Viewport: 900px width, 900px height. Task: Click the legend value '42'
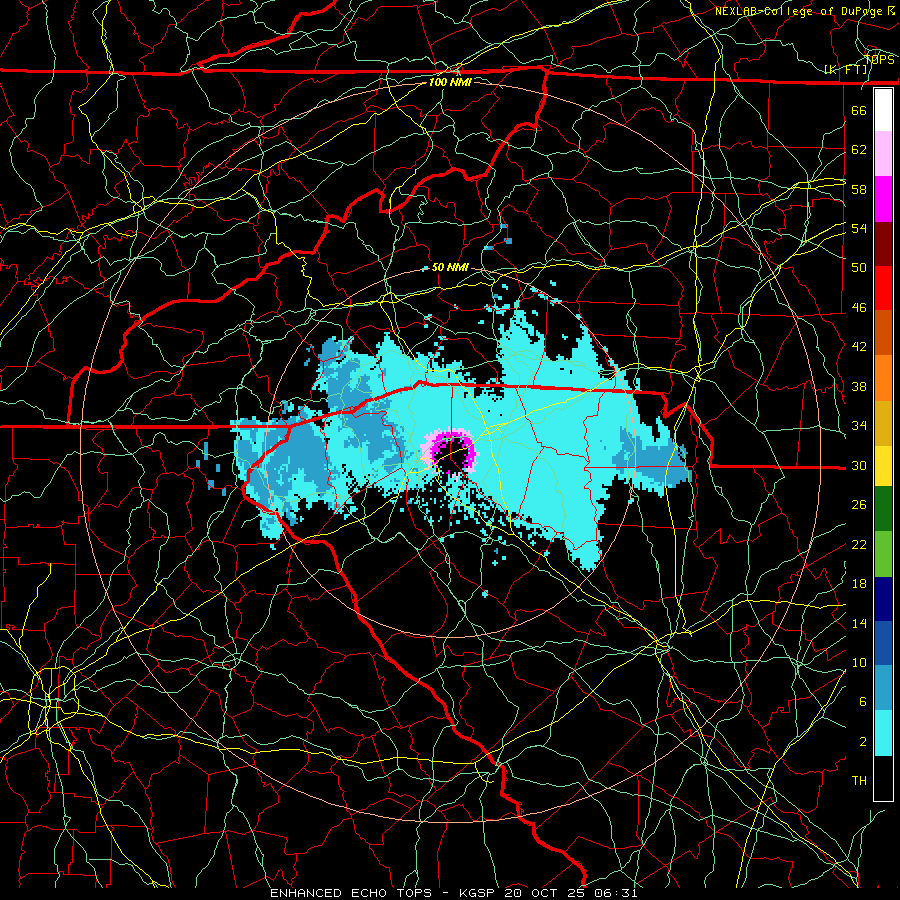tap(859, 347)
